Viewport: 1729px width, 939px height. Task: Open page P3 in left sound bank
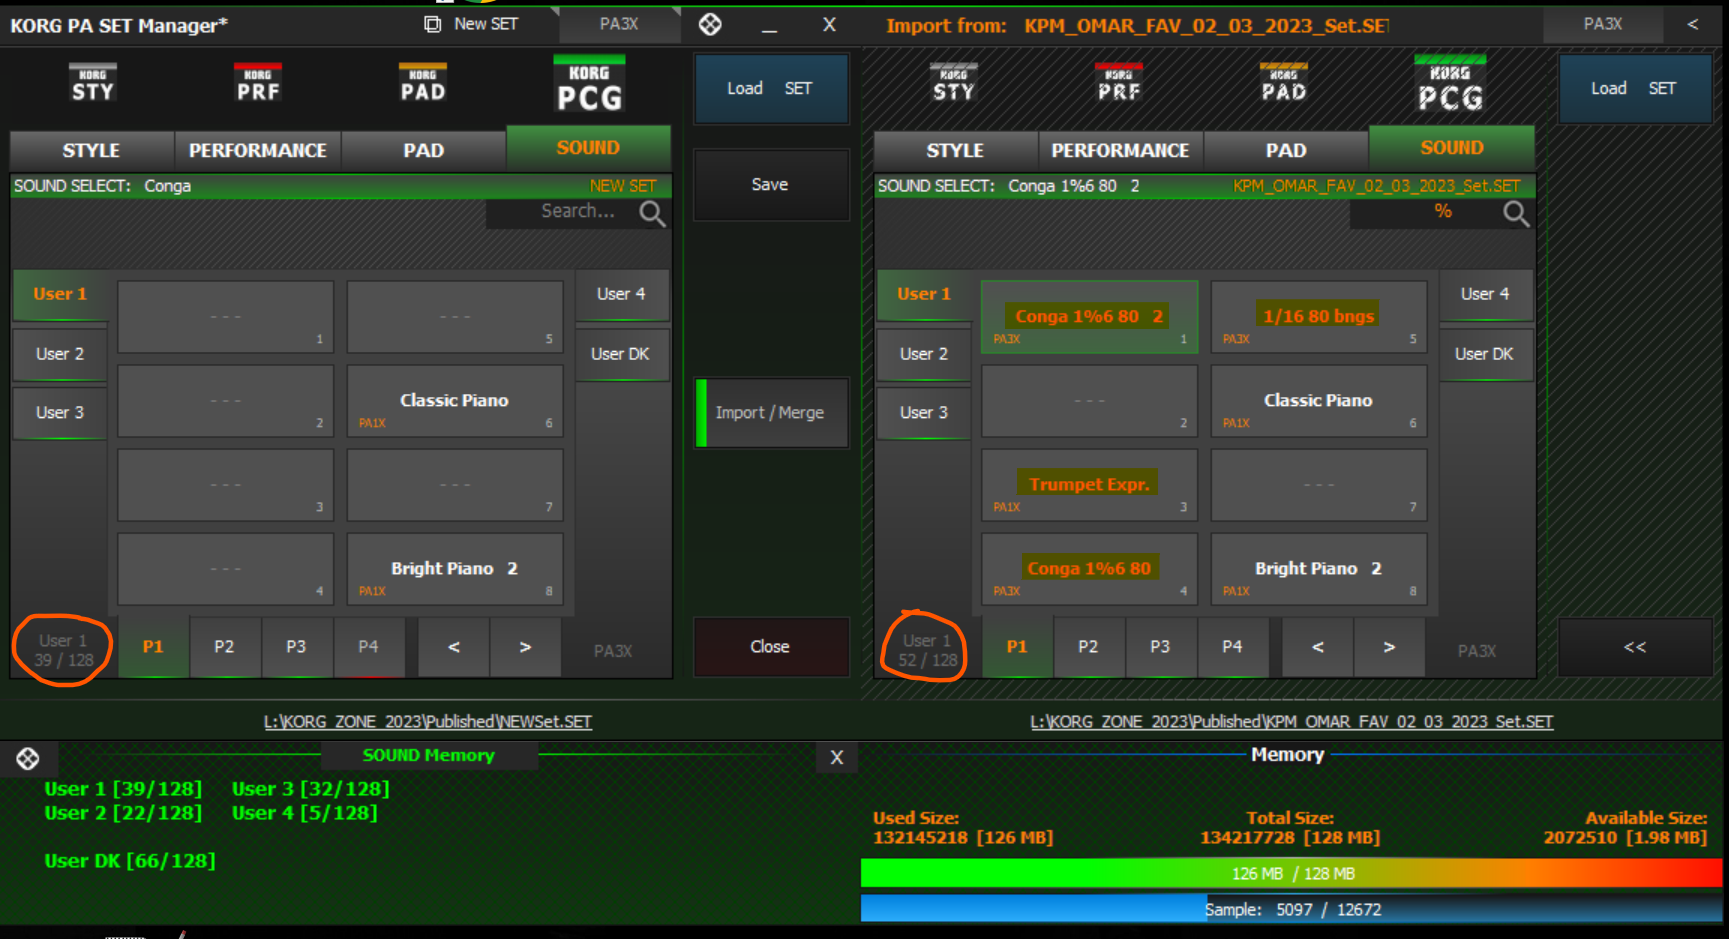[296, 647]
